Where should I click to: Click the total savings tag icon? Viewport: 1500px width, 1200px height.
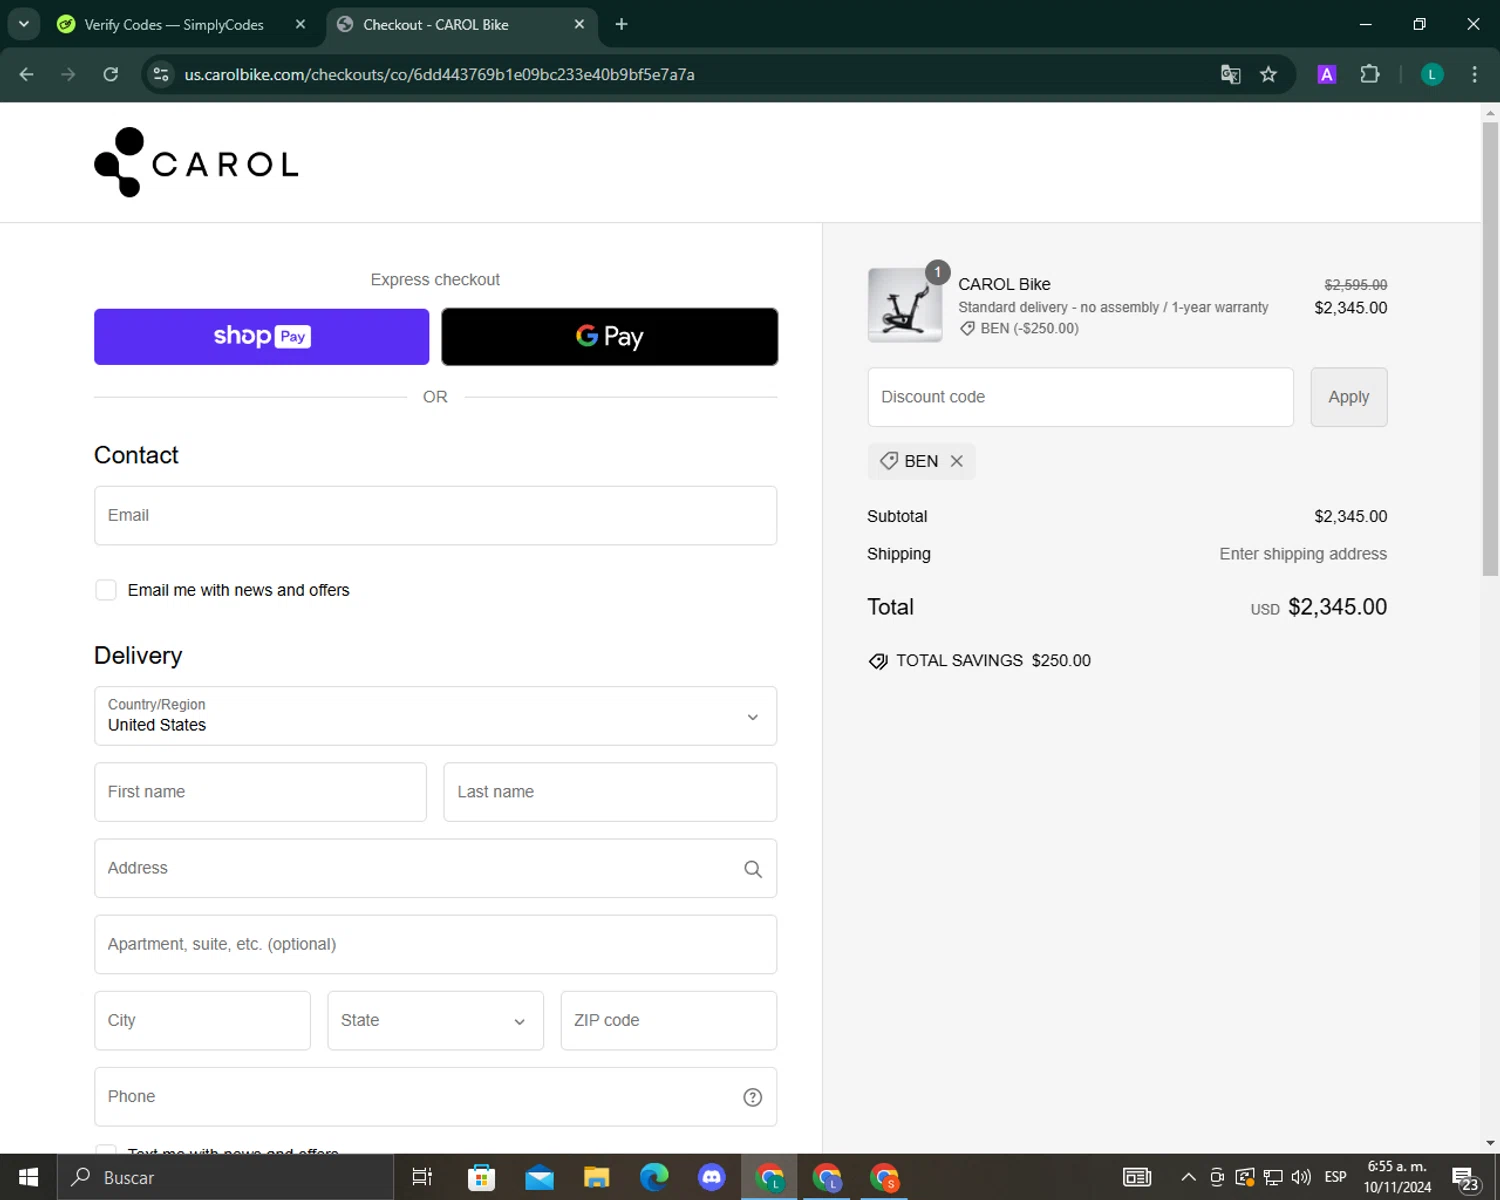(878, 661)
